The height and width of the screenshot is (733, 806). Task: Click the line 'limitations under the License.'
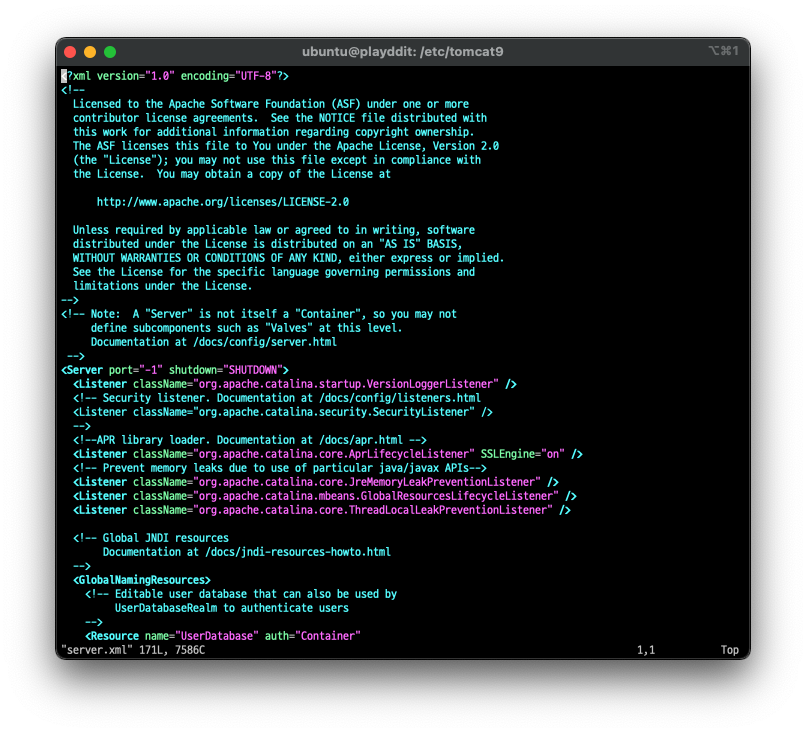pos(162,286)
